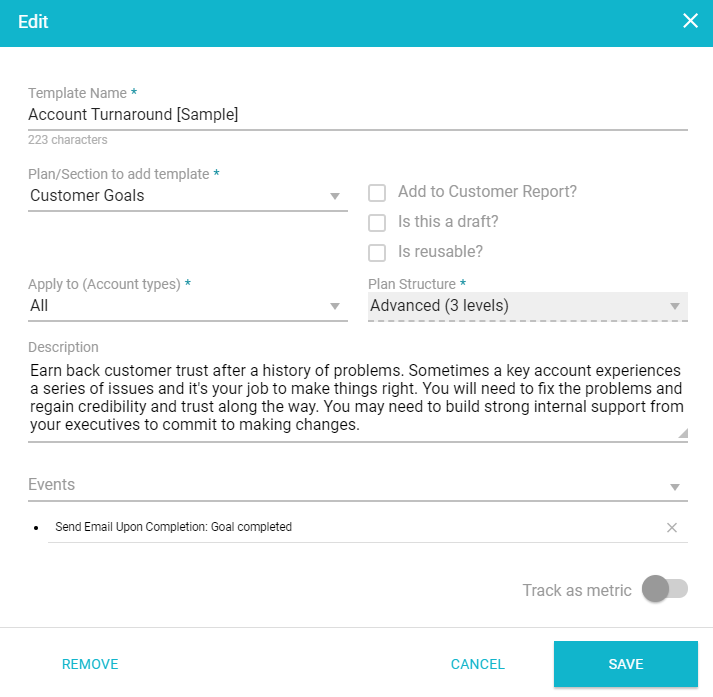This screenshot has width=713, height=697.
Task: Click the Edit dialog title
Action: click(x=33, y=22)
